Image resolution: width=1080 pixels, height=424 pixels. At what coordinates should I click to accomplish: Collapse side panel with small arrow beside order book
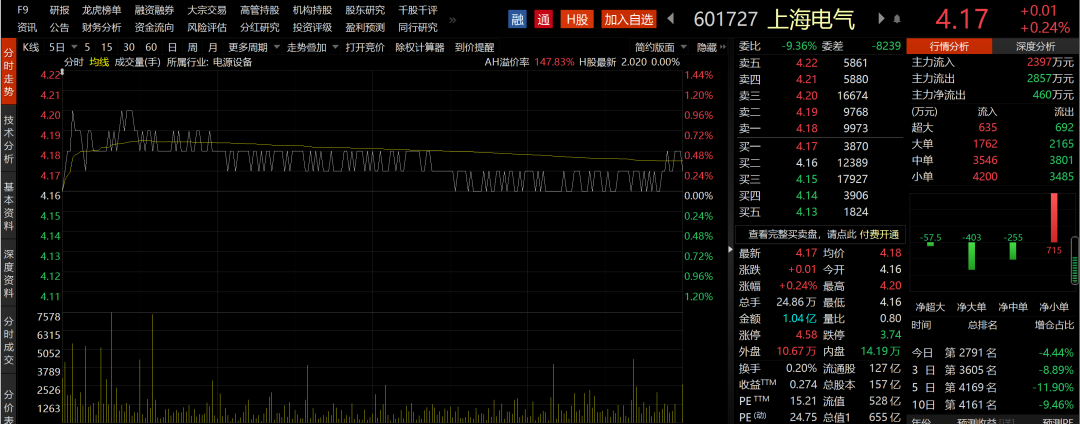[731, 250]
